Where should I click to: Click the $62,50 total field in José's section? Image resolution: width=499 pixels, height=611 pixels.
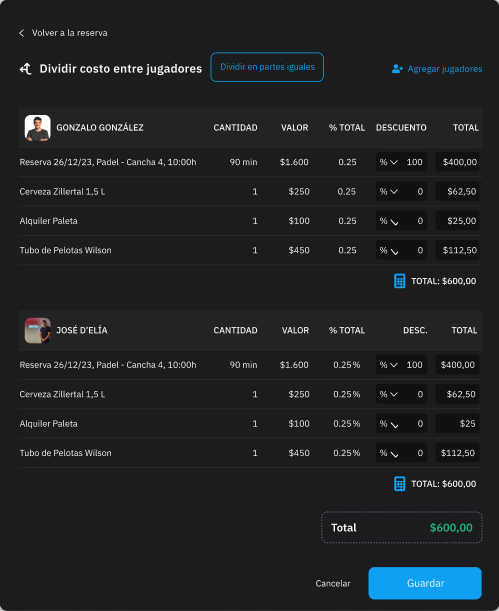(457, 394)
